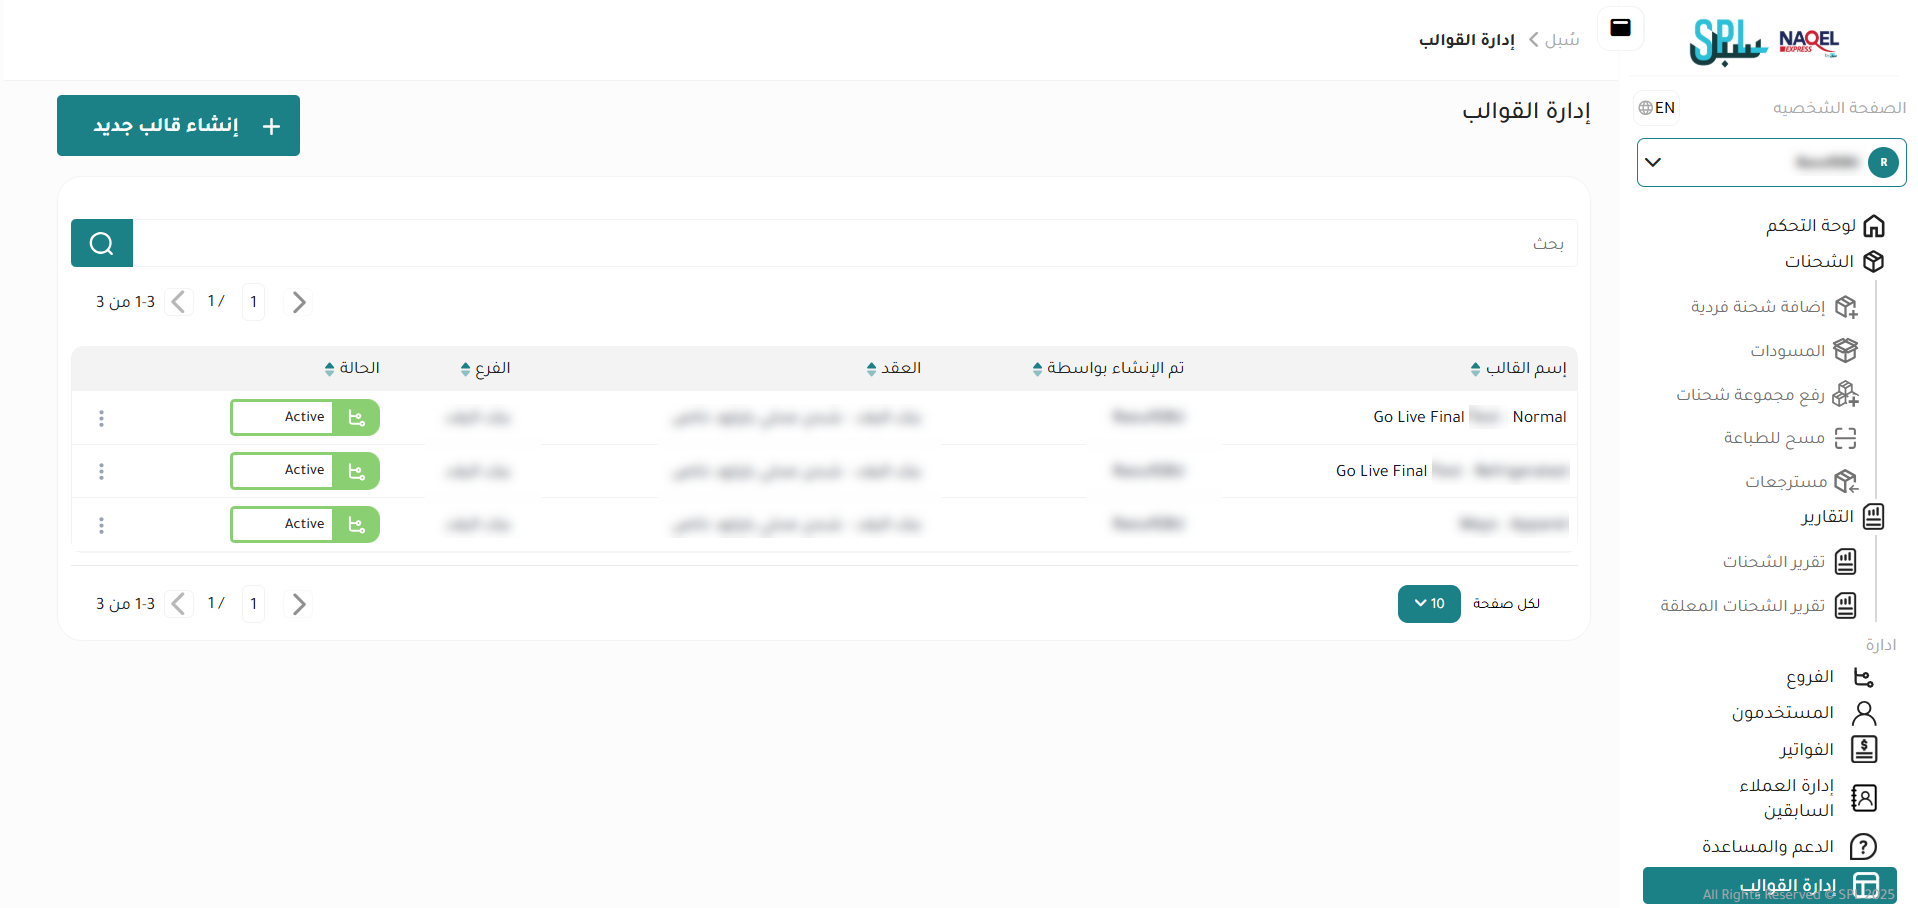Open three-dot menu for the third template row
The height and width of the screenshot is (908, 1918).
[x=101, y=525]
